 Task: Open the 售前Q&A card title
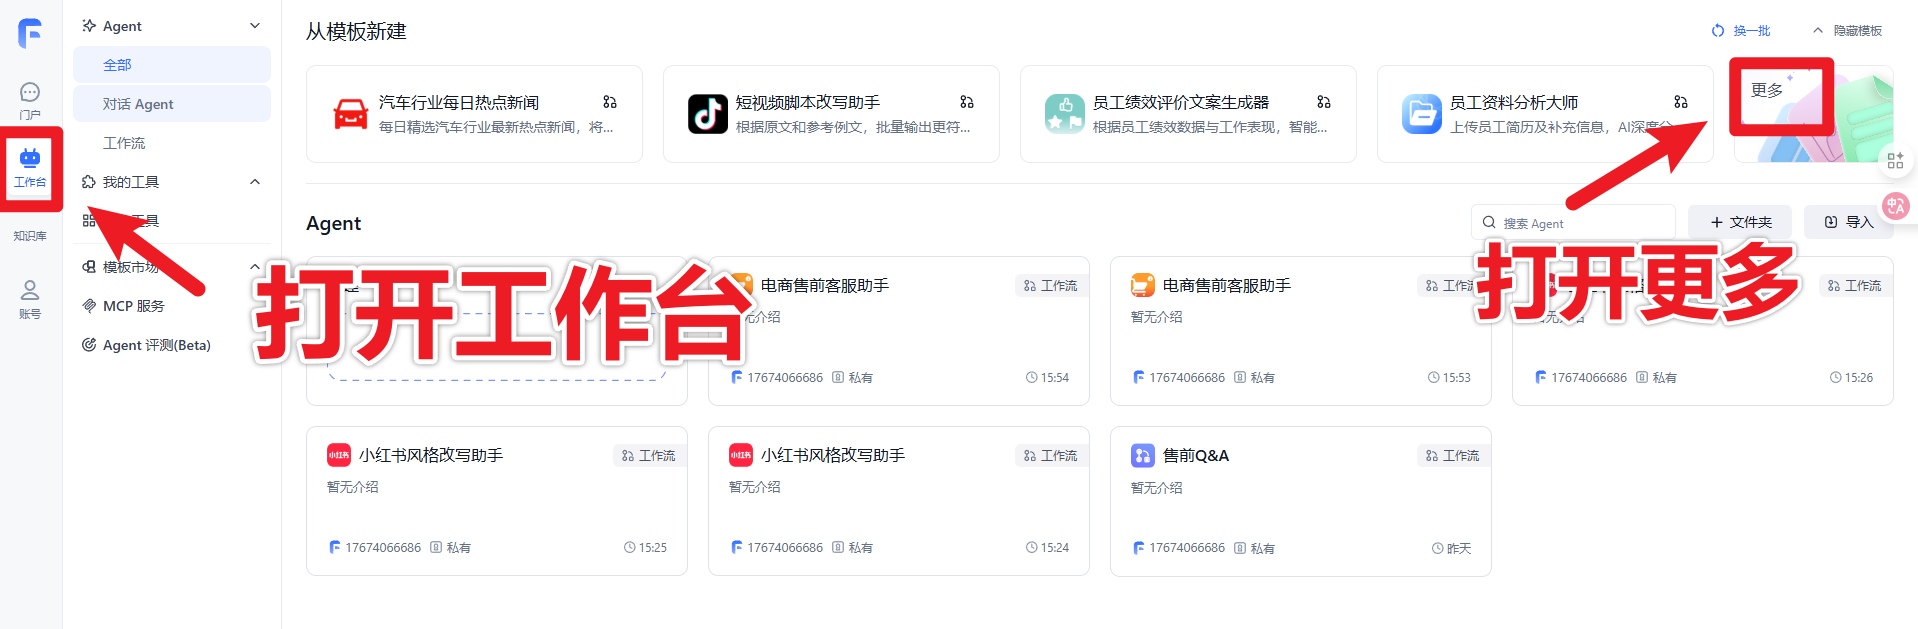pyautogui.click(x=1196, y=456)
